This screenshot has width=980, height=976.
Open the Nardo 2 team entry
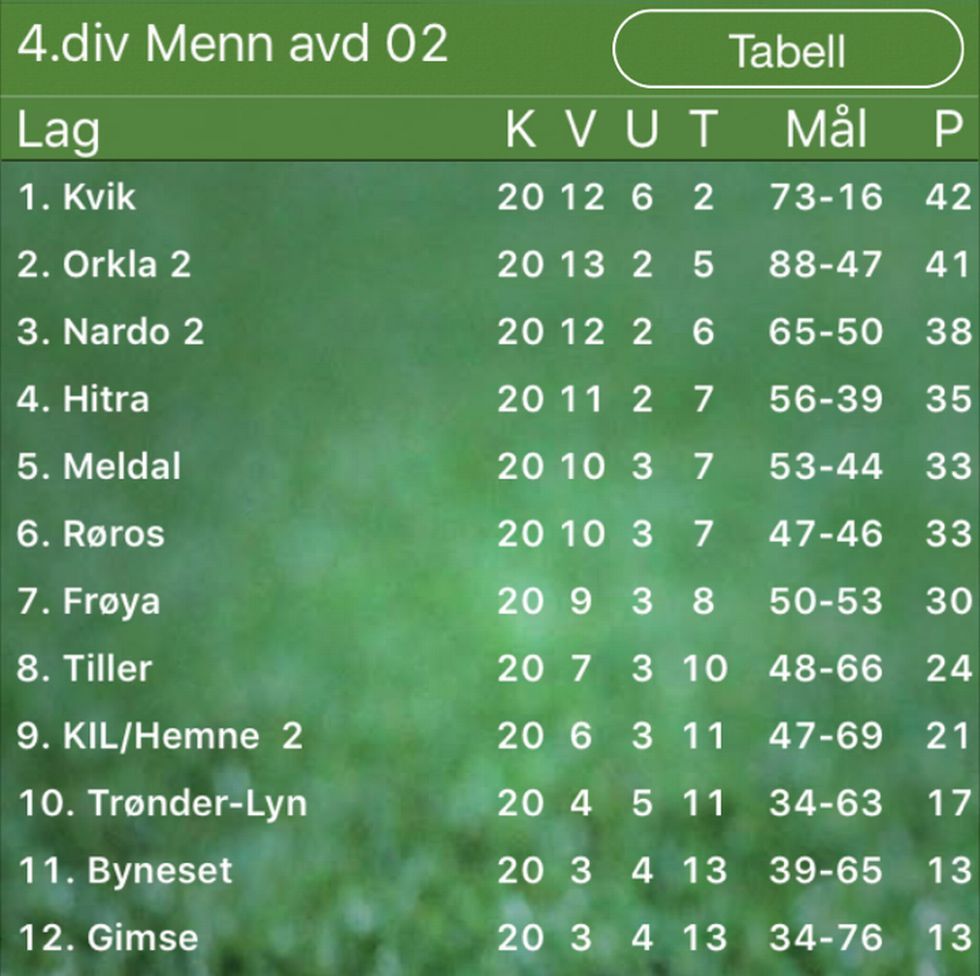(490, 331)
